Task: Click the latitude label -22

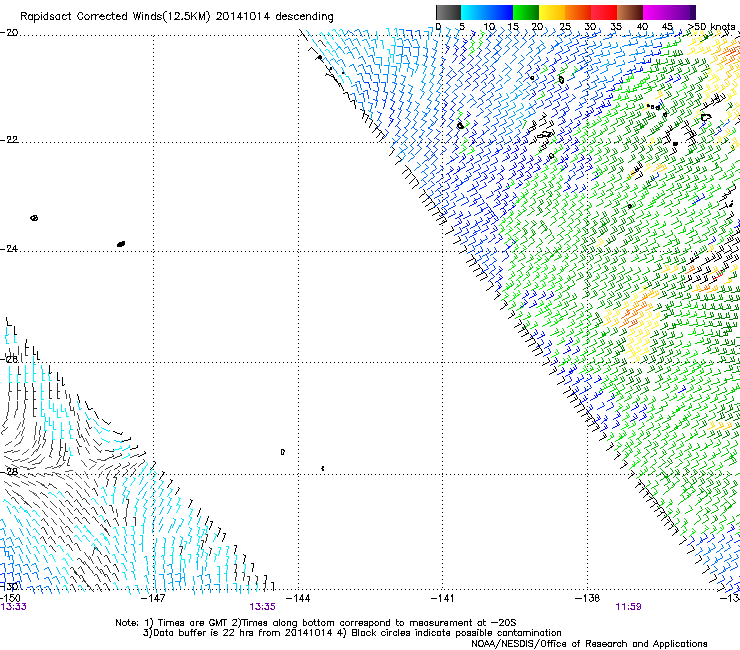Action: (x=9, y=140)
